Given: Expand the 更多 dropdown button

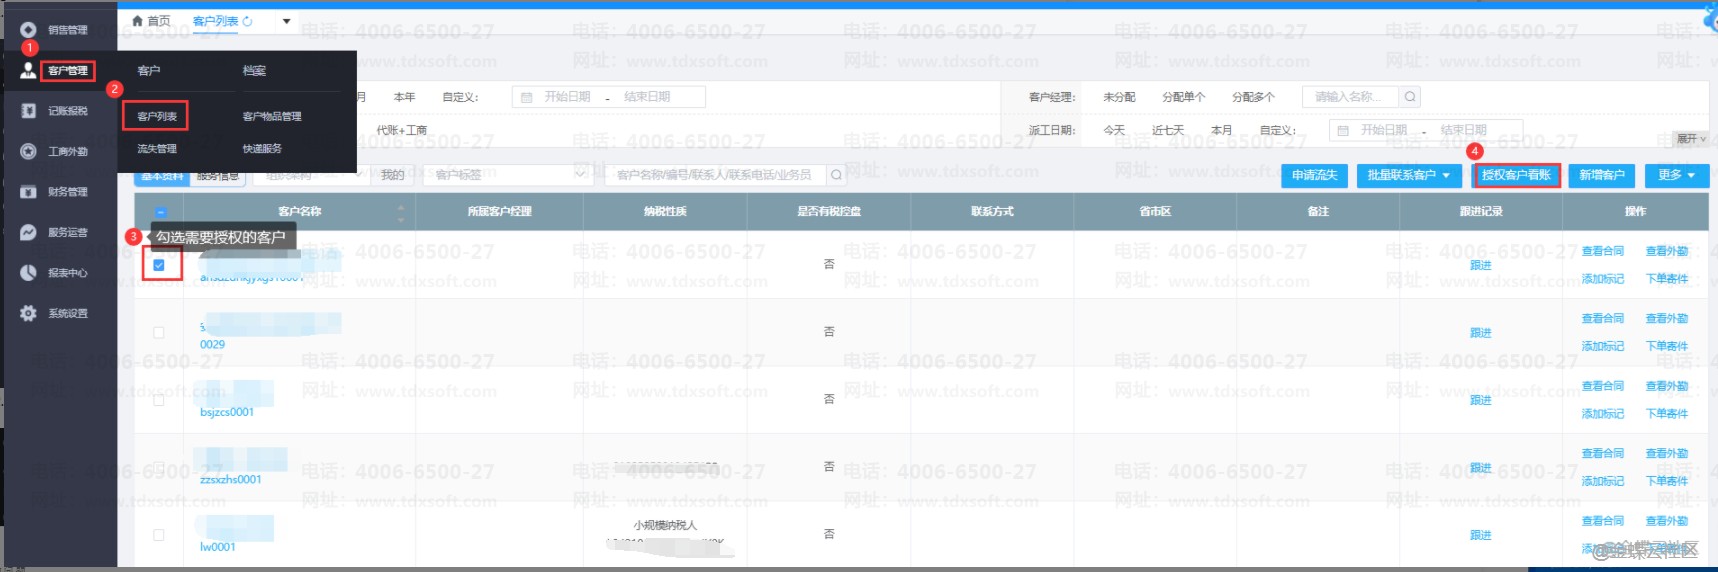Looking at the screenshot, I should 1676,175.
